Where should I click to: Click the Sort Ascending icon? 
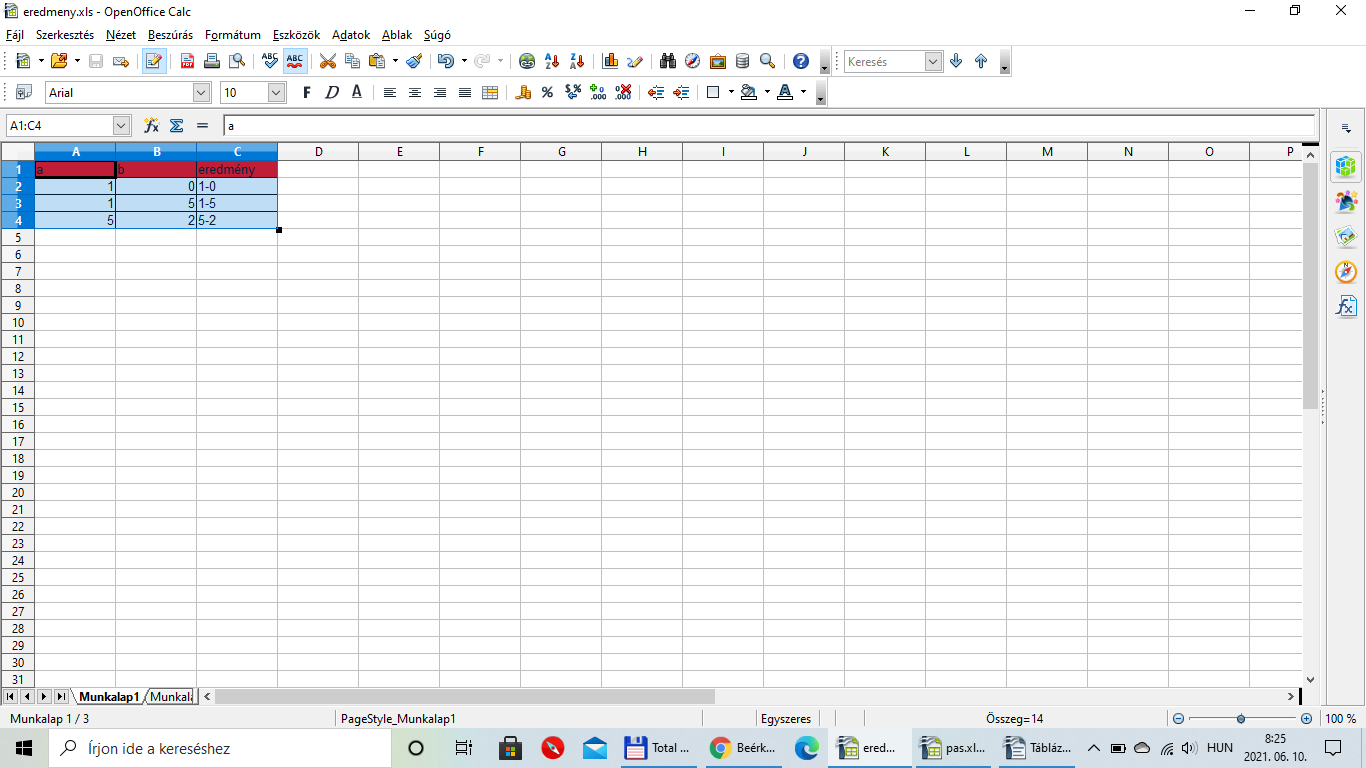point(551,61)
